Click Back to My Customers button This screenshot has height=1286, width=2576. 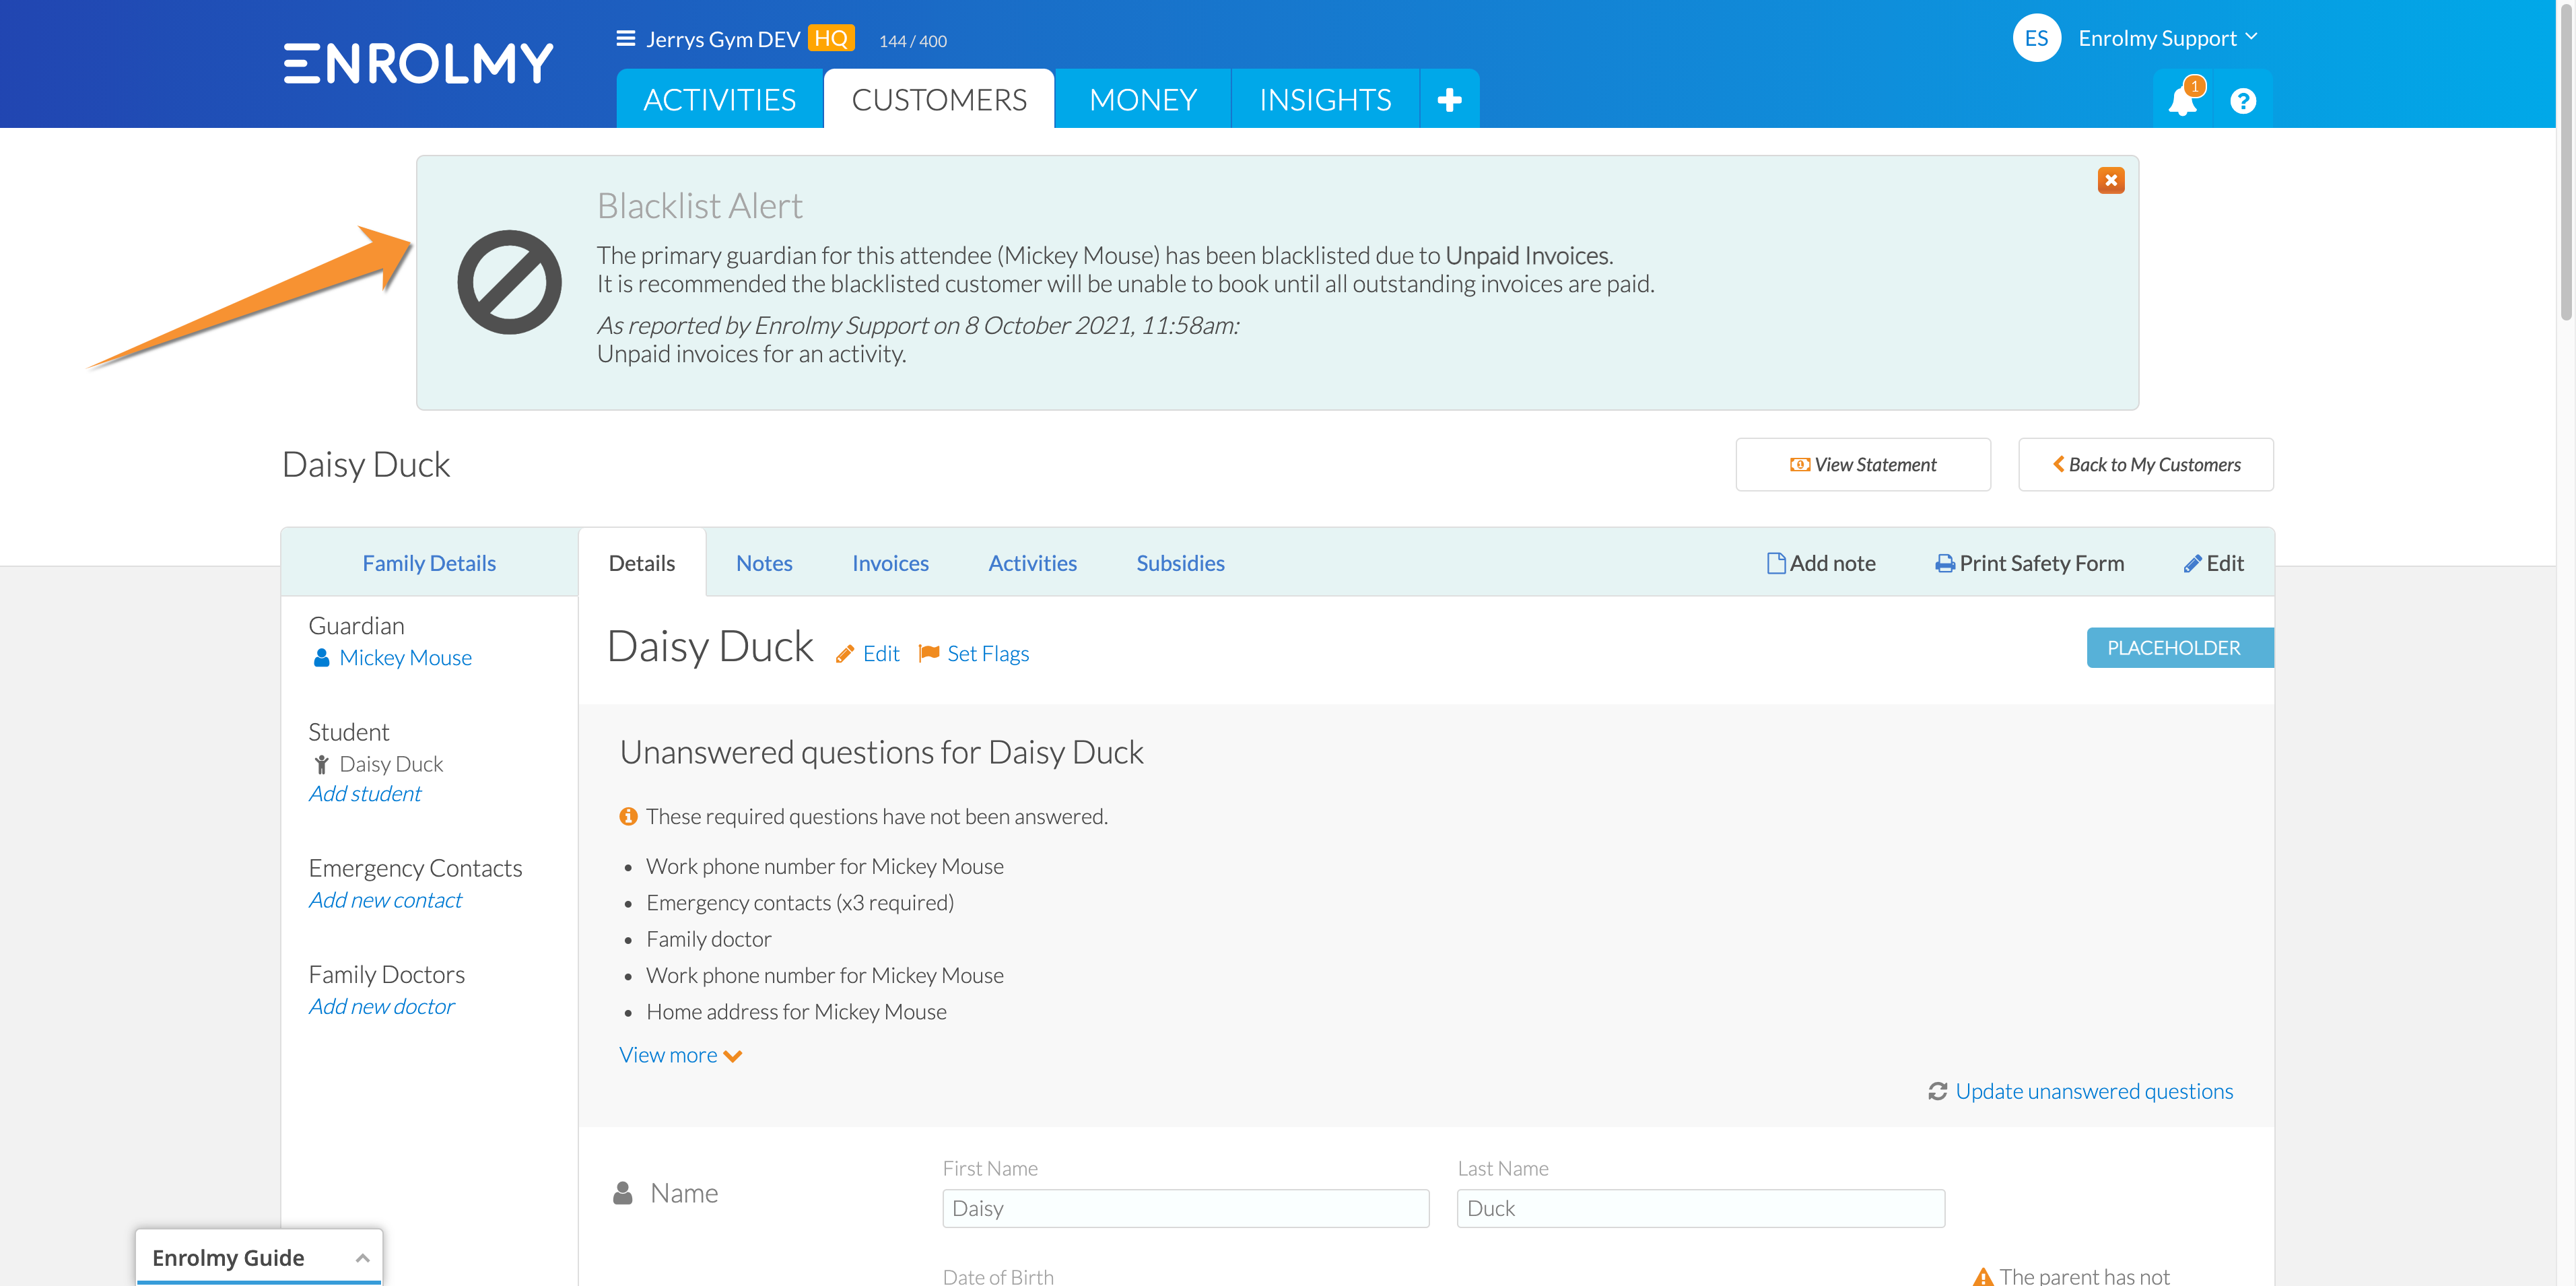click(x=2146, y=464)
